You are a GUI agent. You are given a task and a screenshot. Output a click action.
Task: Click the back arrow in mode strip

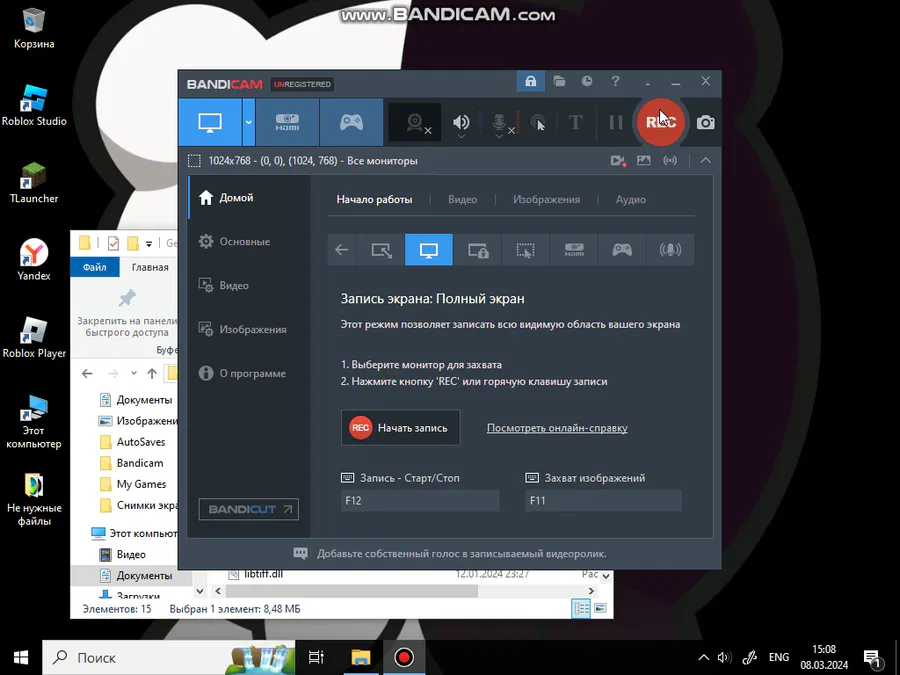pos(342,250)
